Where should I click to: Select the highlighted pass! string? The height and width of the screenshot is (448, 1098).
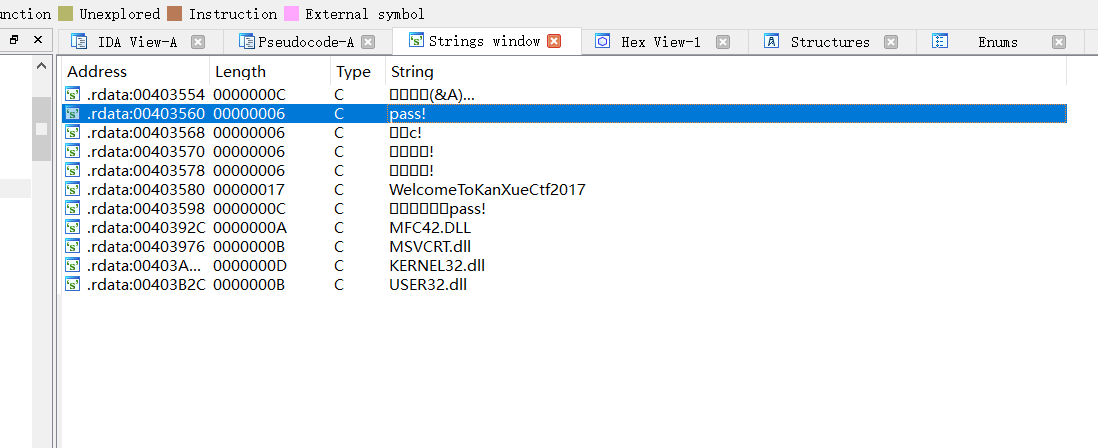pyautogui.click(x=407, y=113)
